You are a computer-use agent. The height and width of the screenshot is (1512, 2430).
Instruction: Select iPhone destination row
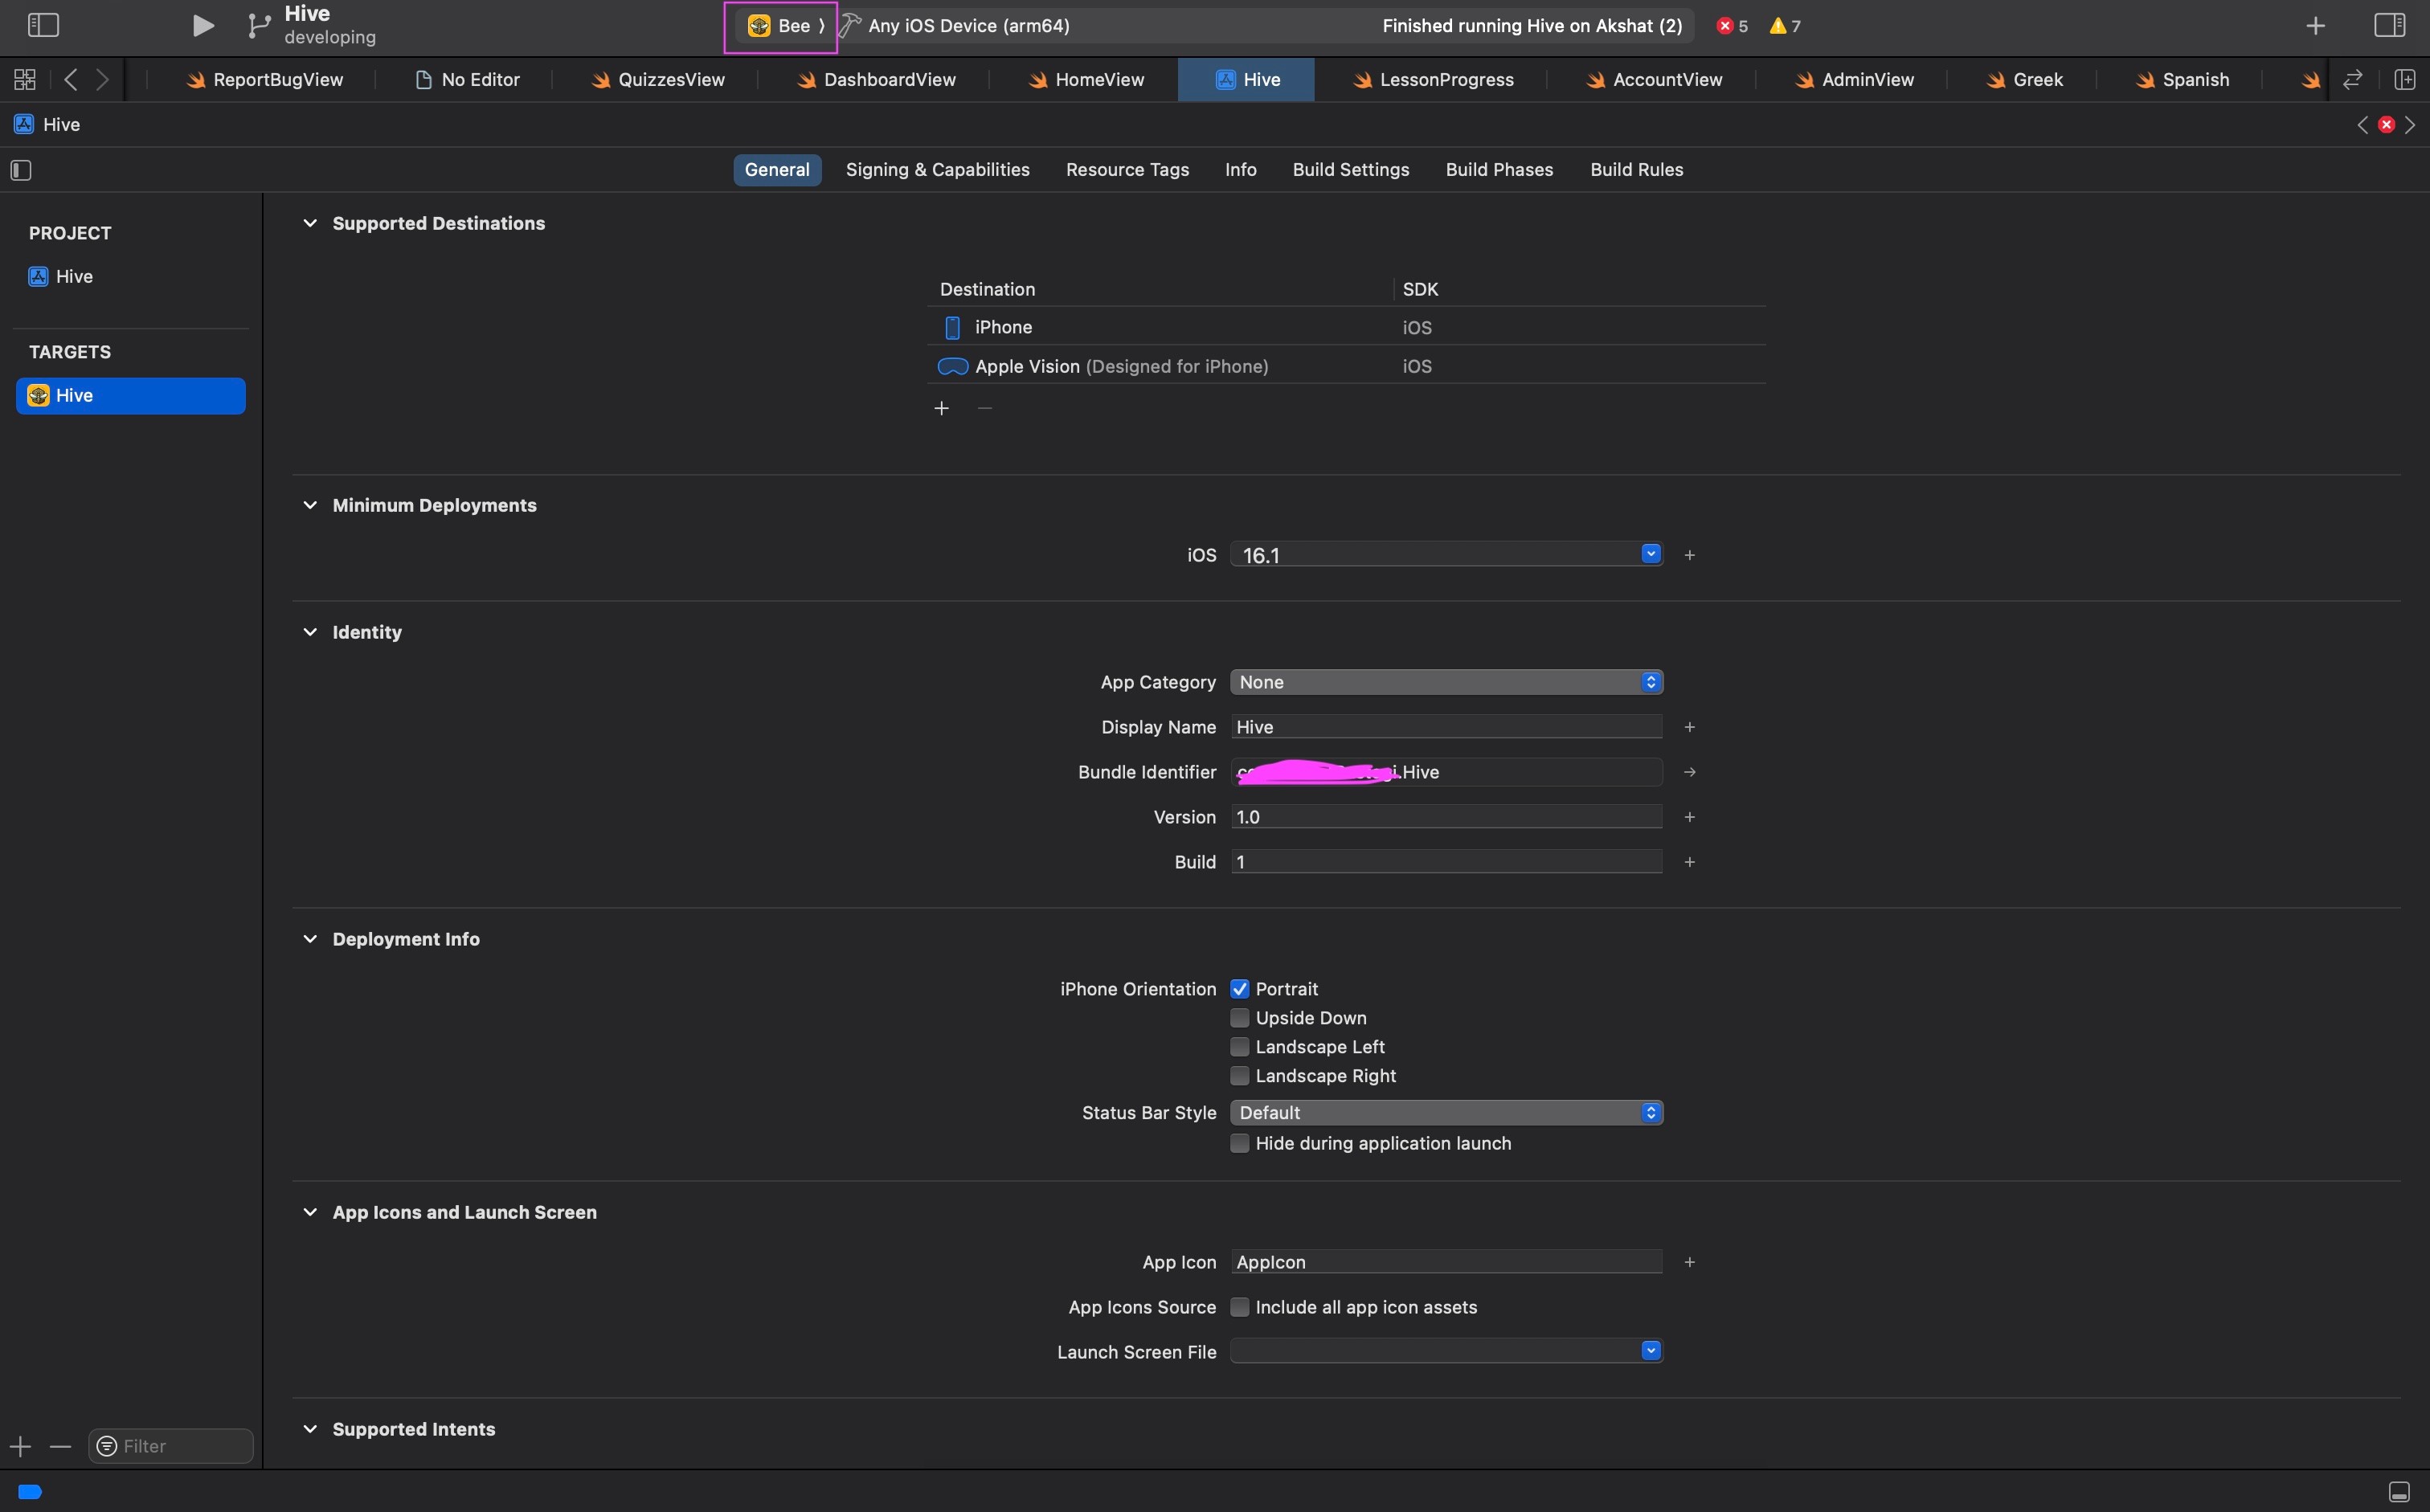(x=1346, y=327)
